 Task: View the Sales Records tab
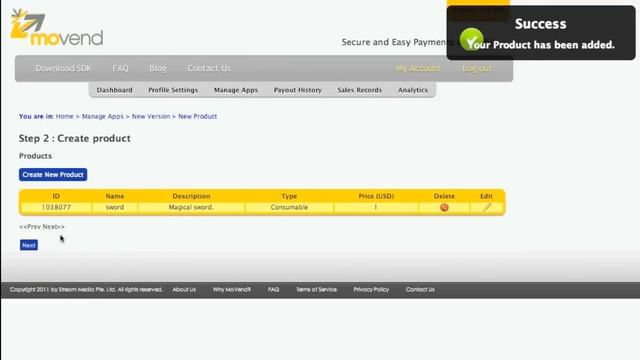coord(360,90)
